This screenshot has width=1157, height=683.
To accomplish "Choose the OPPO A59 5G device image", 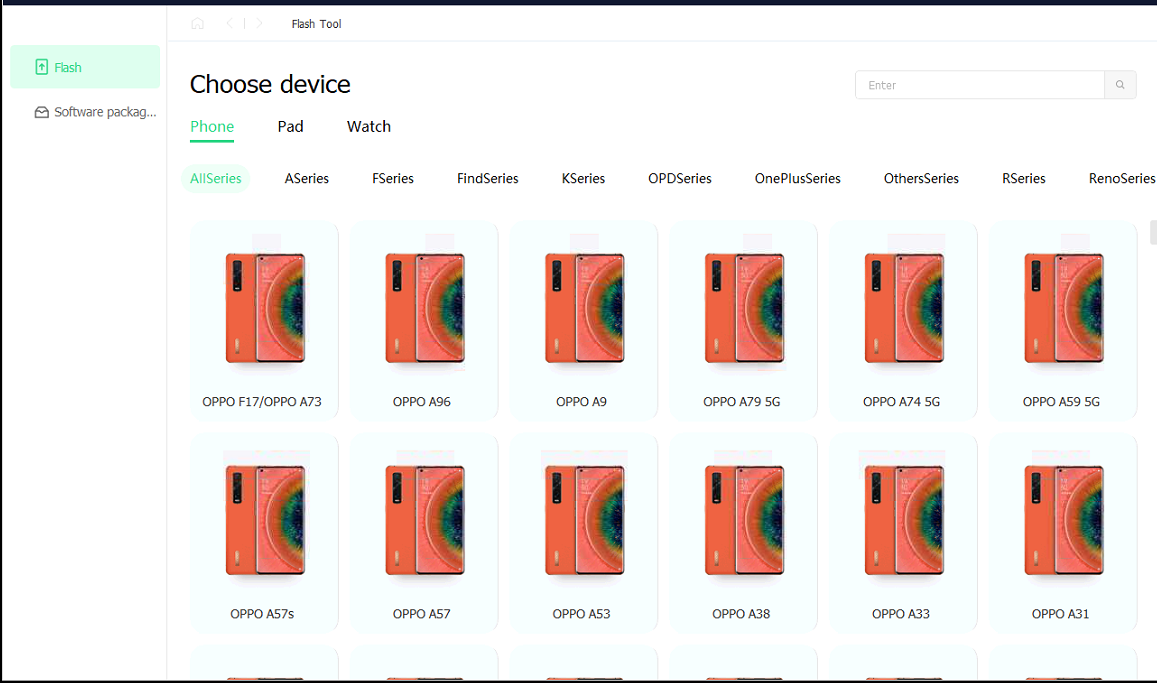I will [x=1063, y=308].
